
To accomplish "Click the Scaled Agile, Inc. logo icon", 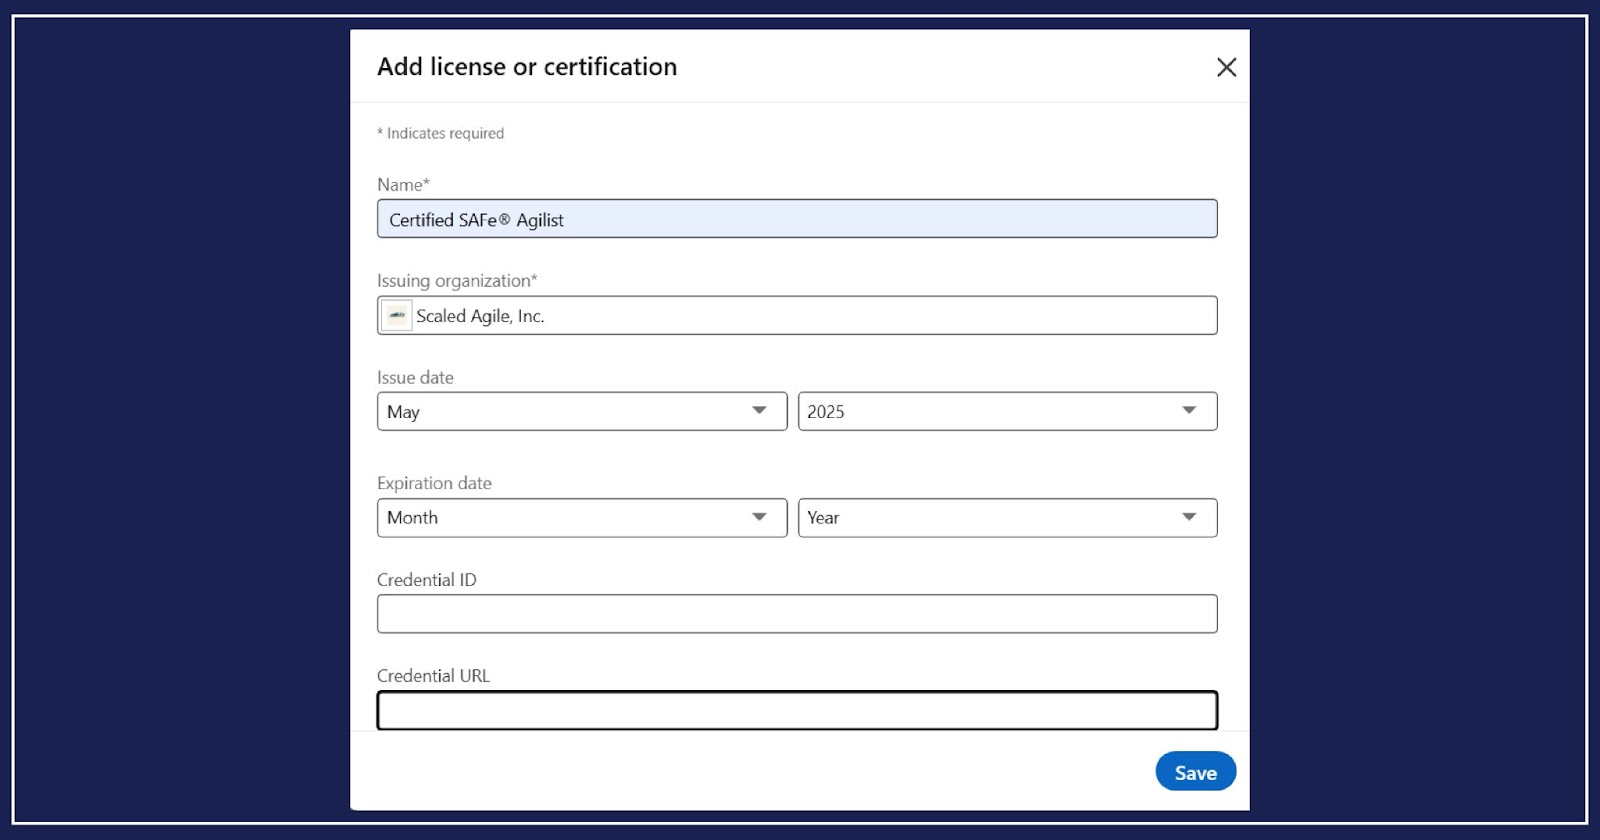I will 397,316.
